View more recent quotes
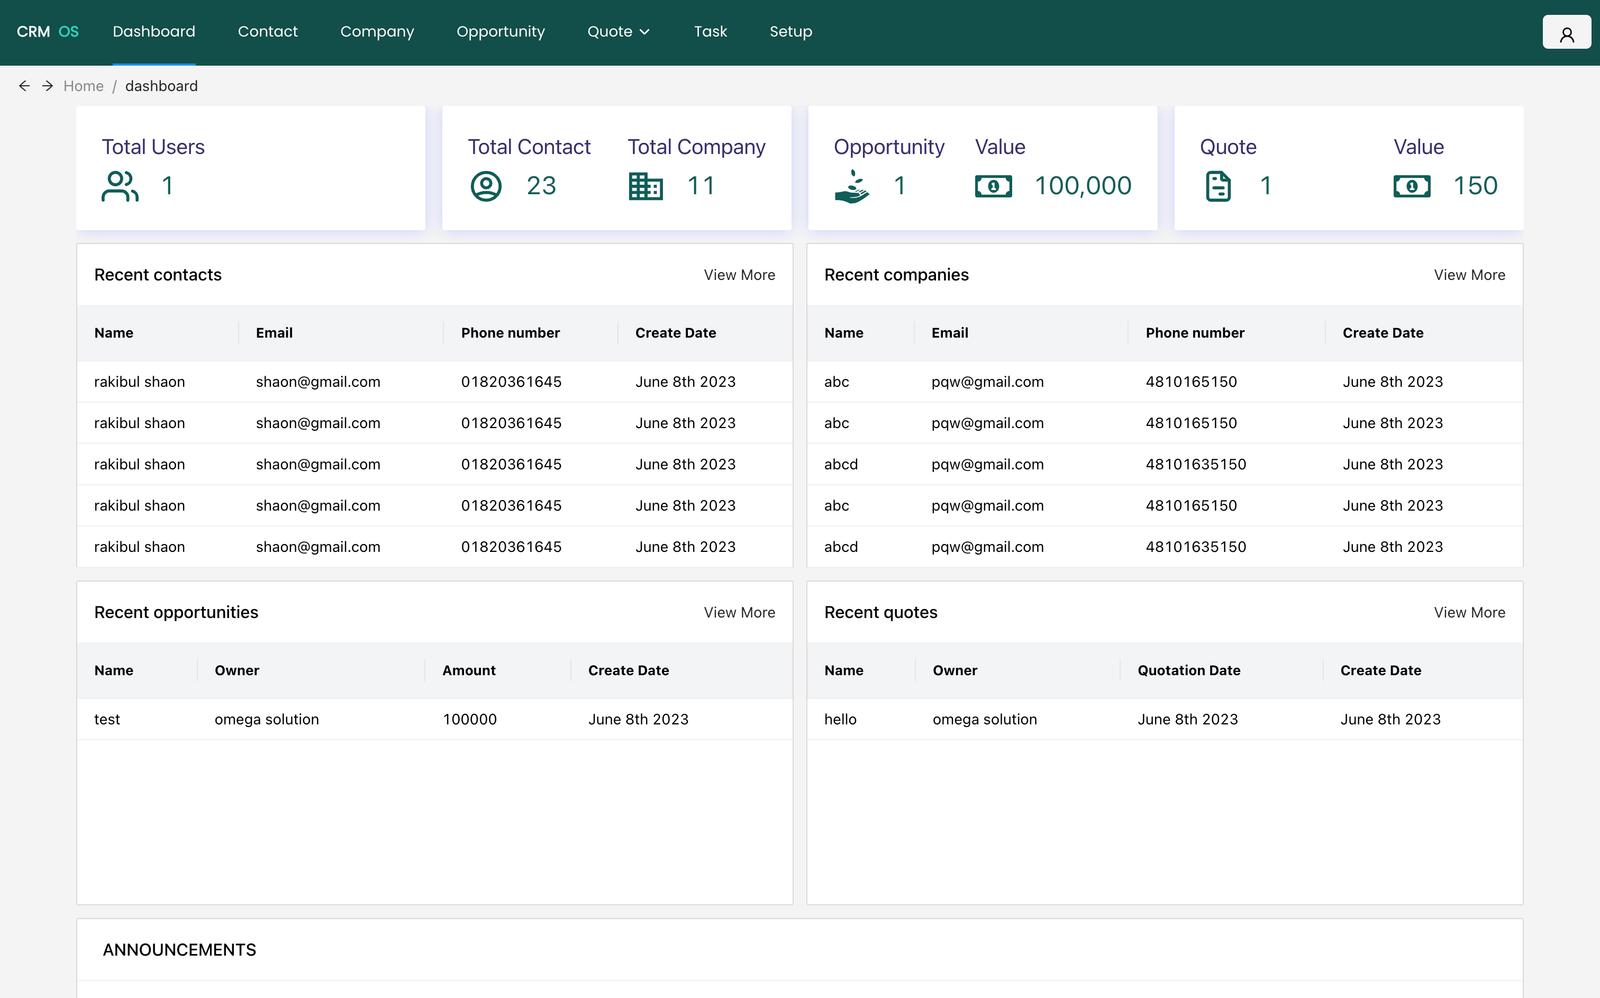 pyautogui.click(x=1469, y=613)
